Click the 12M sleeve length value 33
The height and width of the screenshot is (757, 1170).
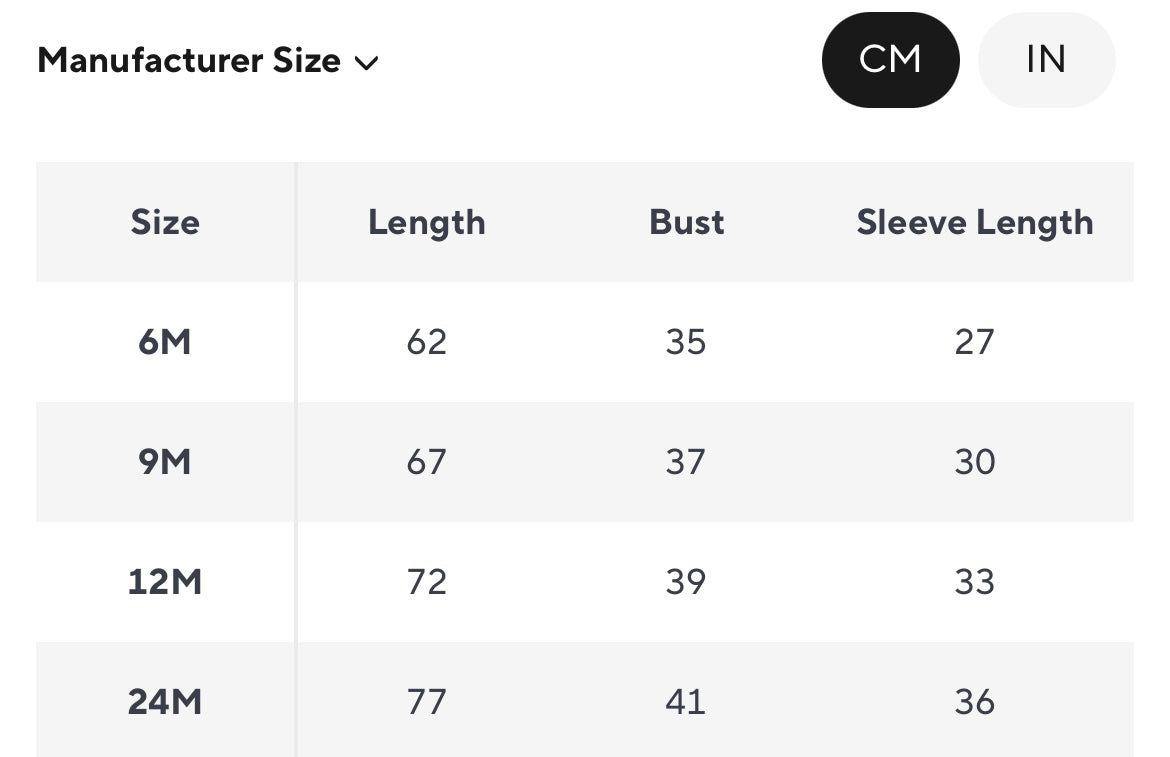click(974, 582)
